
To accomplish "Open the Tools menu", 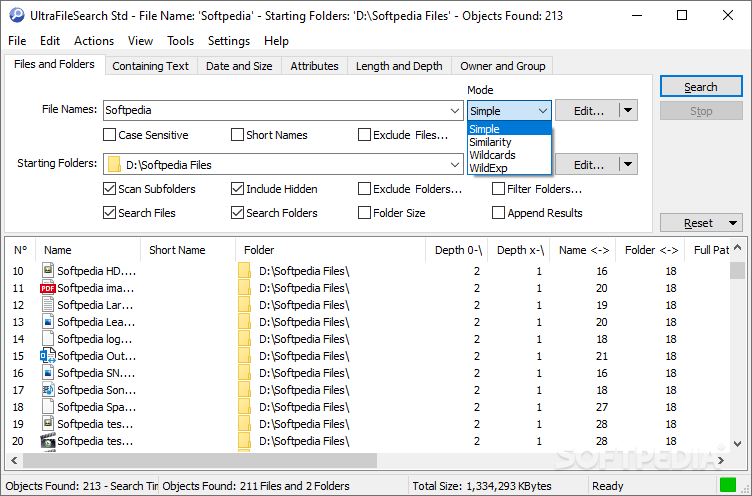I will coord(180,41).
